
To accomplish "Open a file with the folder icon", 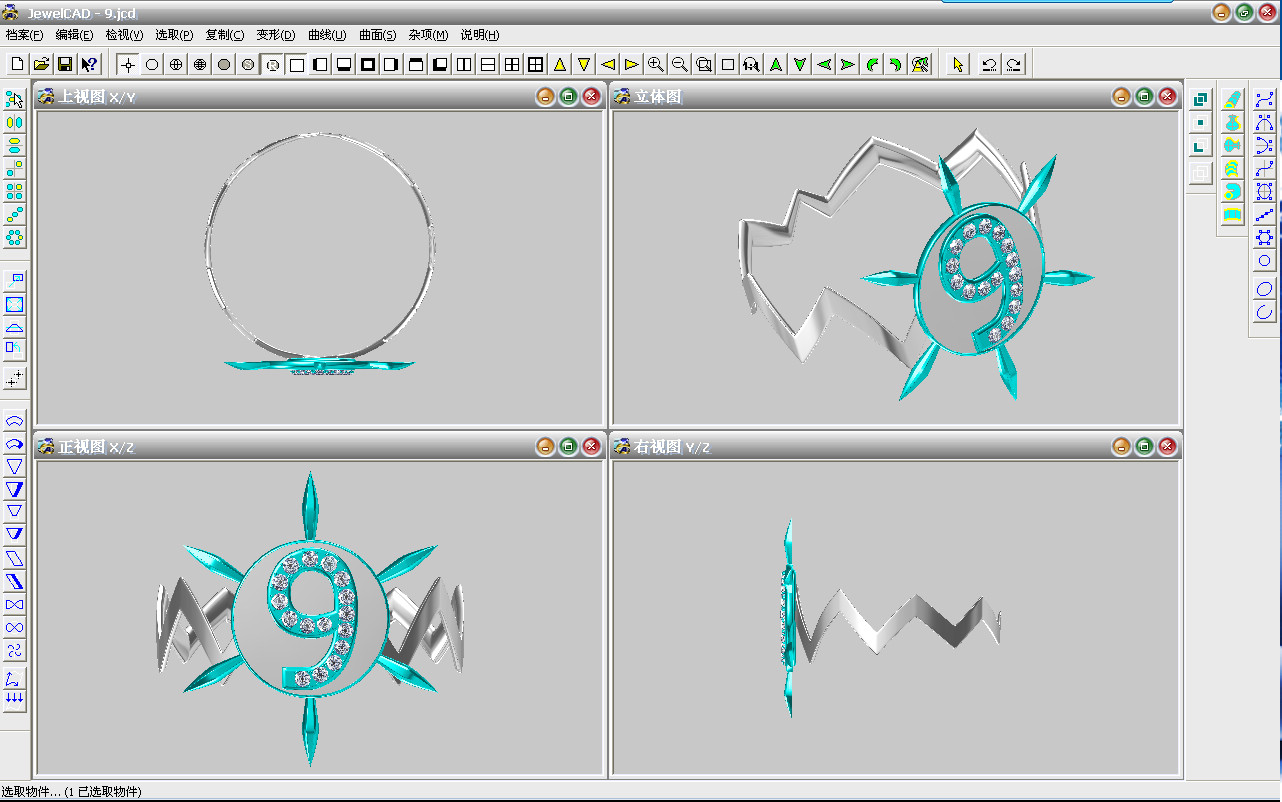I will coord(41,64).
